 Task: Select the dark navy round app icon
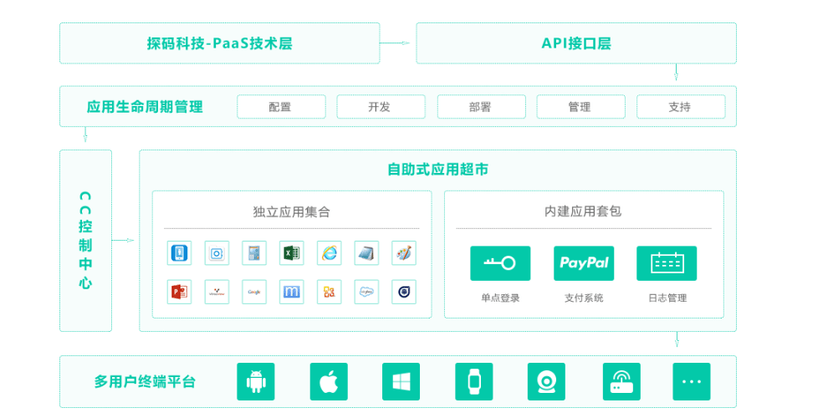[403, 291]
